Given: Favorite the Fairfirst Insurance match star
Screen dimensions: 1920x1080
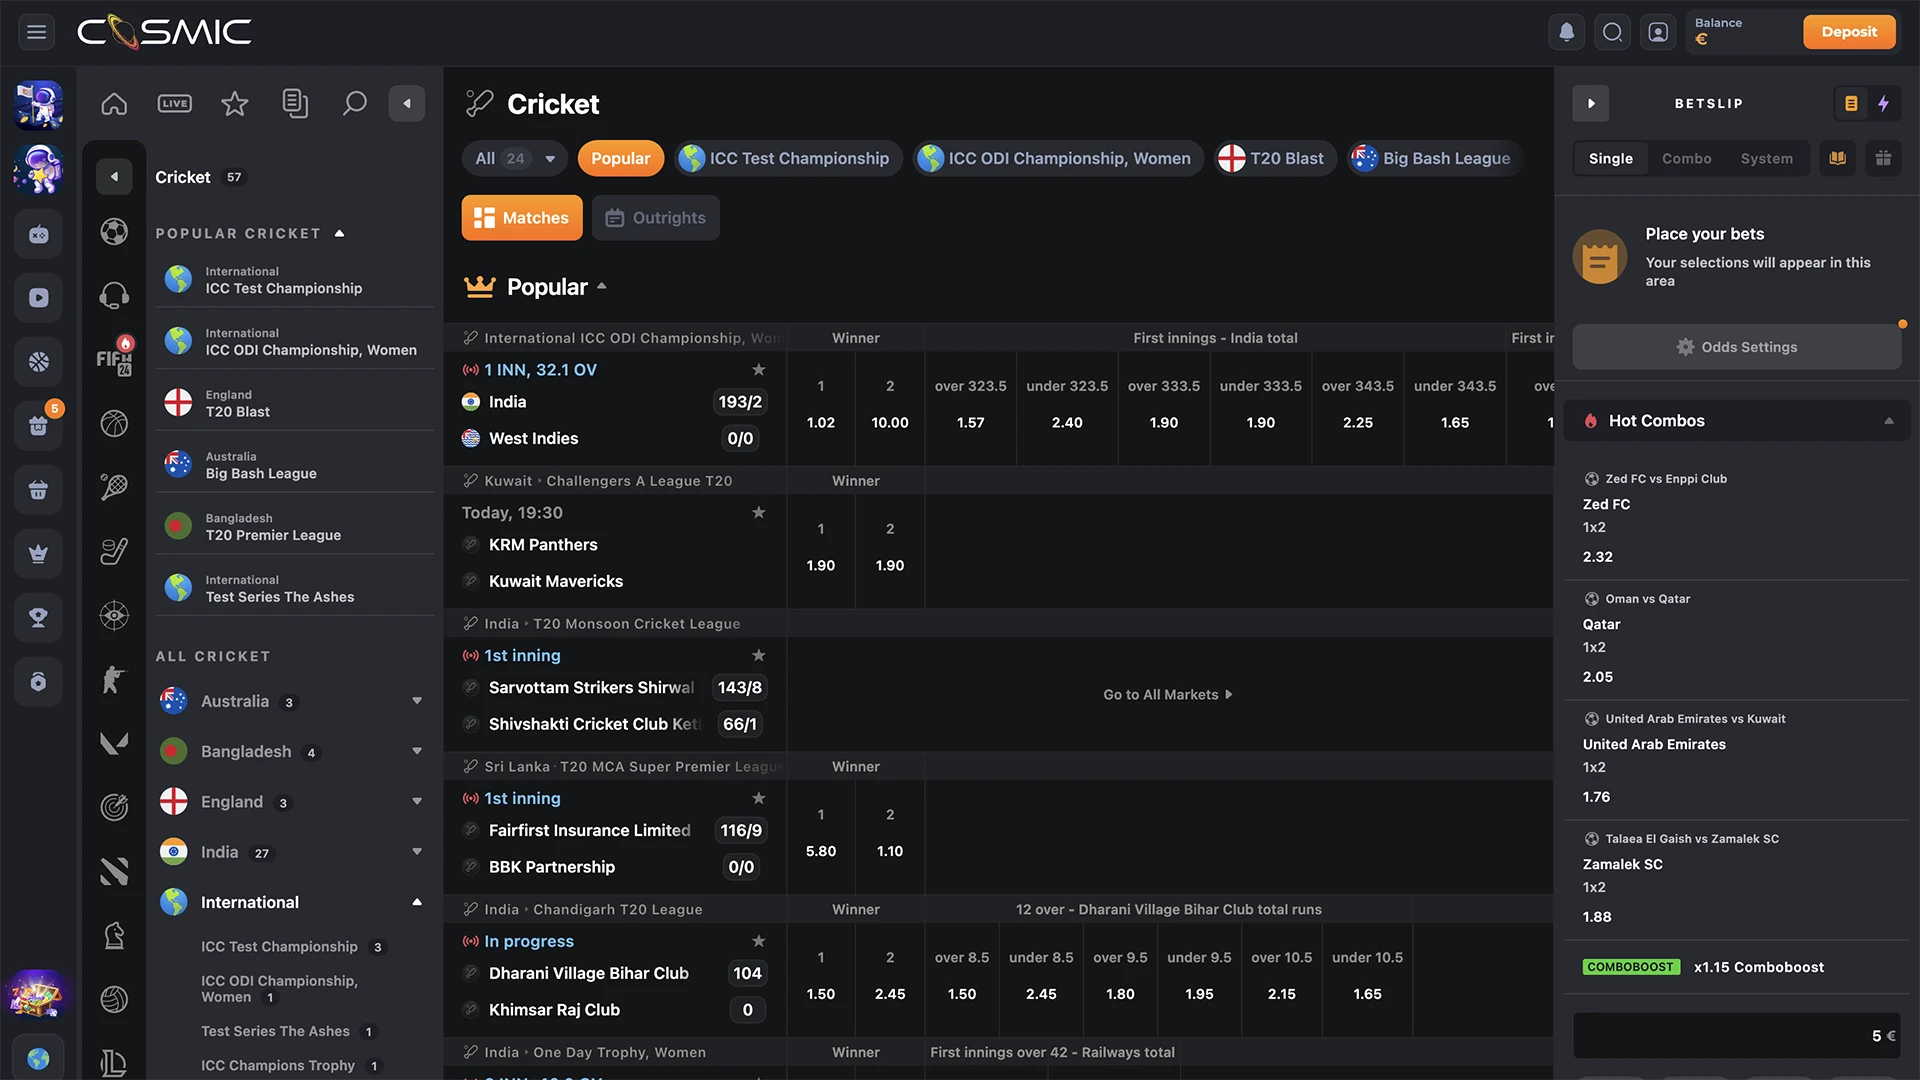Looking at the screenshot, I should point(759,799).
